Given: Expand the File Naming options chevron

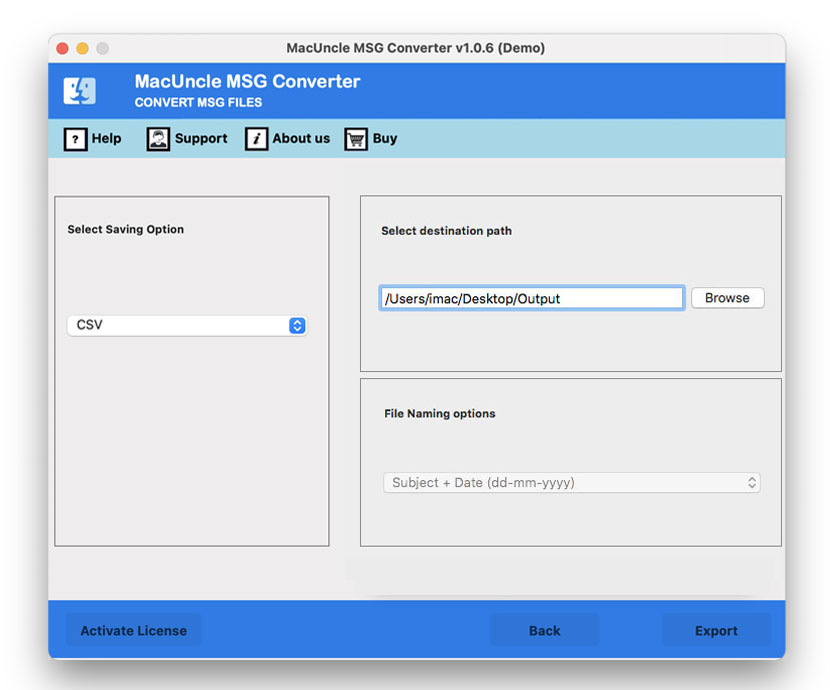Looking at the screenshot, I should click(754, 482).
